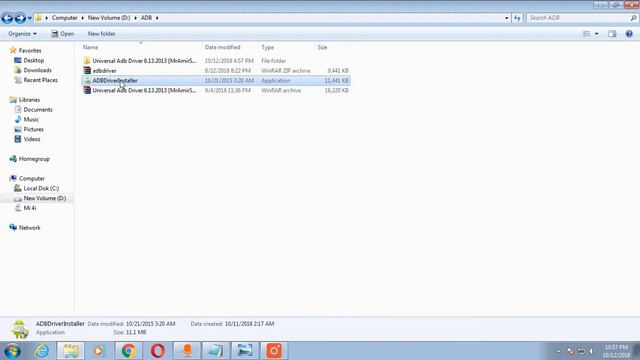
Task: Click the search magnifier icon
Action: click(x=633, y=18)
